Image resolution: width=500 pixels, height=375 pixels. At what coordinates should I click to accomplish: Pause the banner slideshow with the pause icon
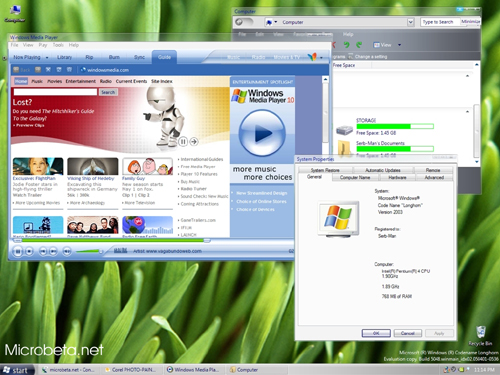pyautogui.click(x=183, y=142)
